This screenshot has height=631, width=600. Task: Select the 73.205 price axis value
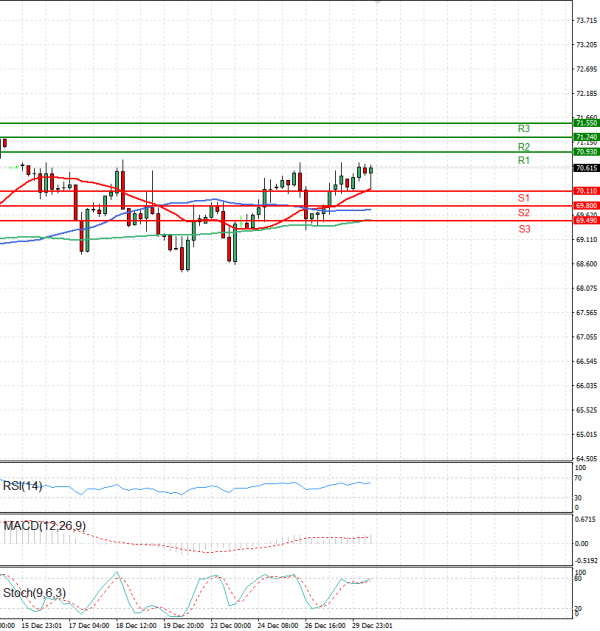coord(586,45)
